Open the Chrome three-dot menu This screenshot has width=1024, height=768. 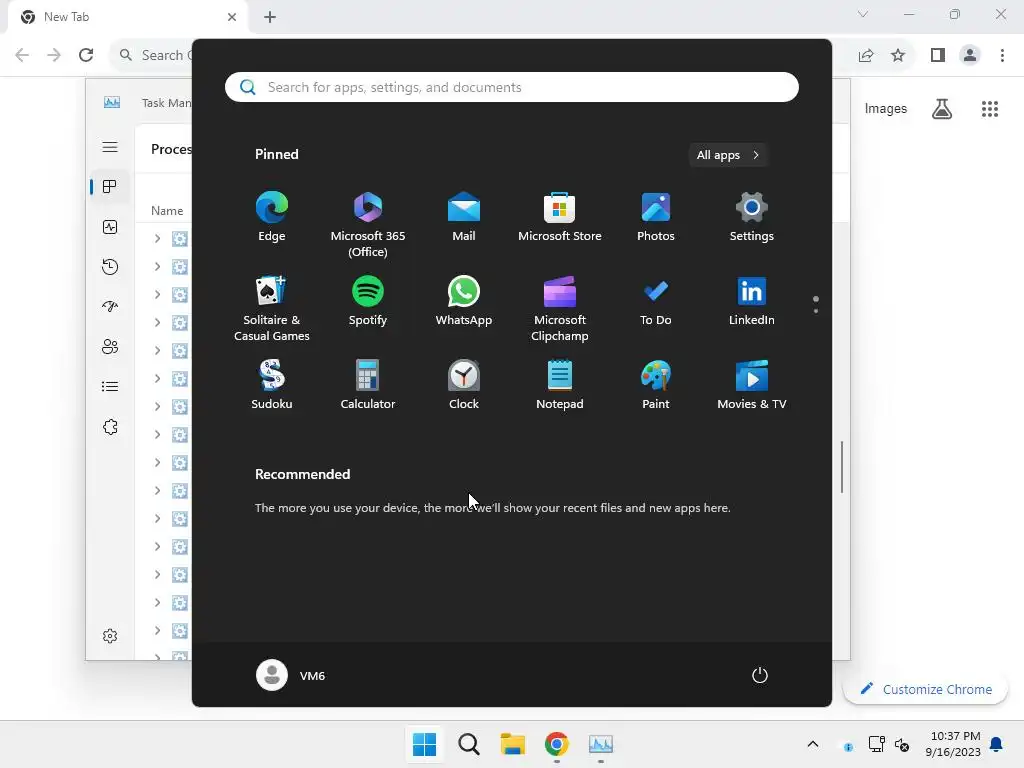click(x=1002, y=55)
